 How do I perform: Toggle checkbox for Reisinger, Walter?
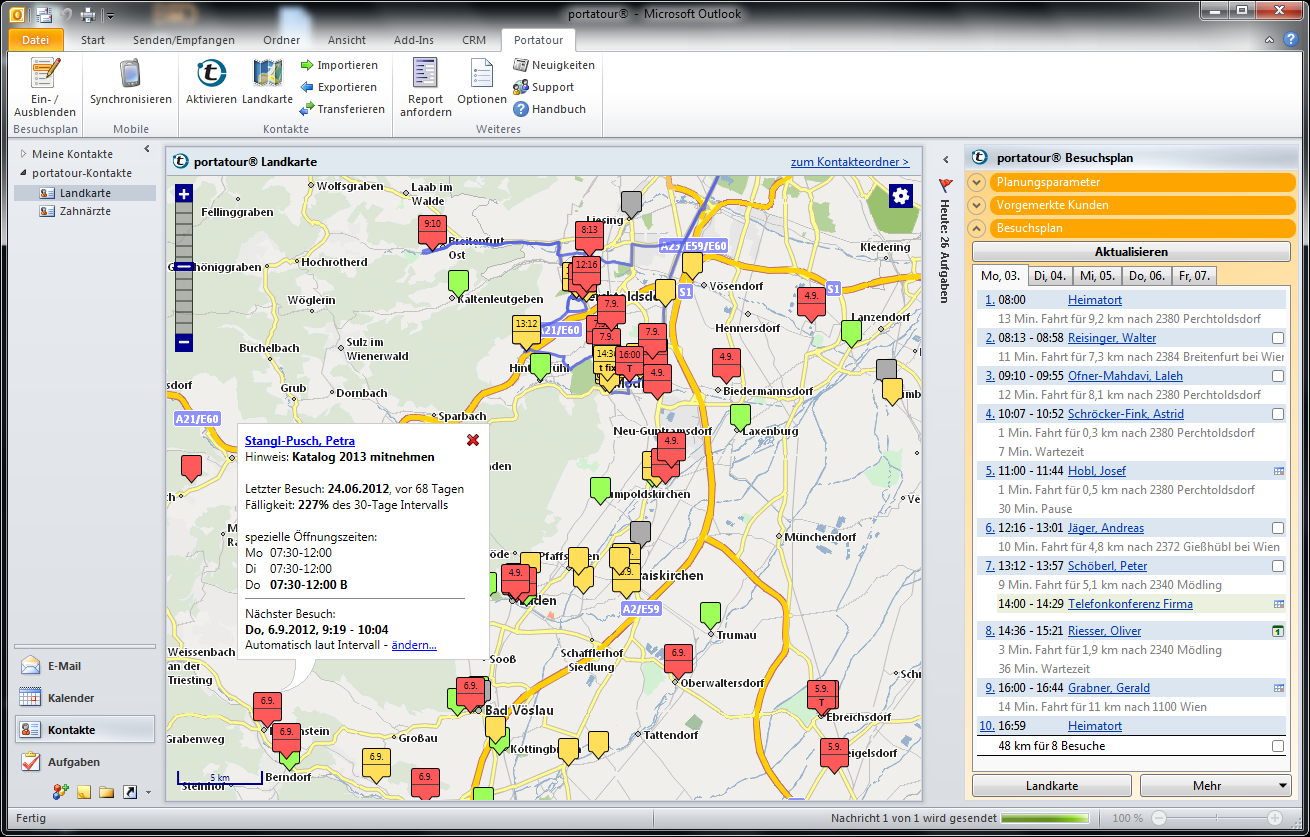[1278, 338]
